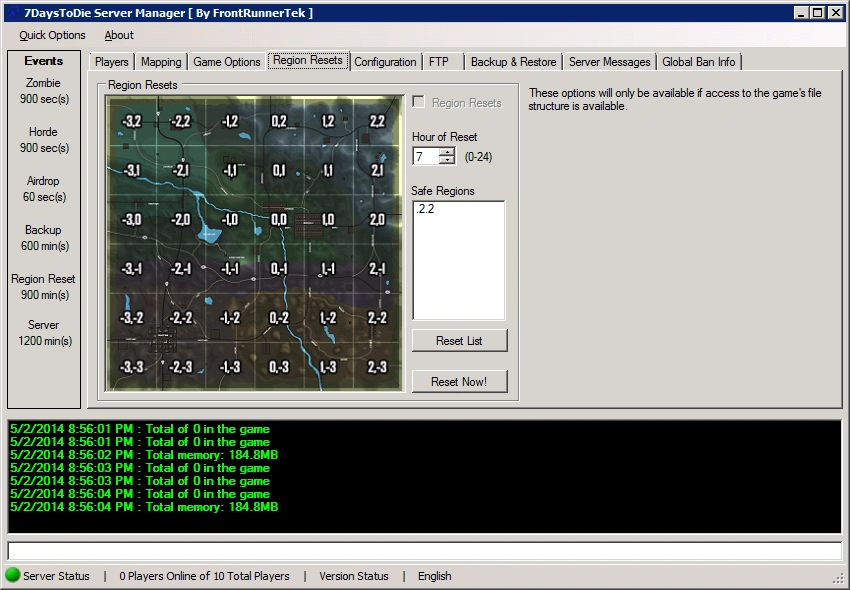850x590 pixels.
Task: Select map region 2,2
Action: [x=377, y=121]
